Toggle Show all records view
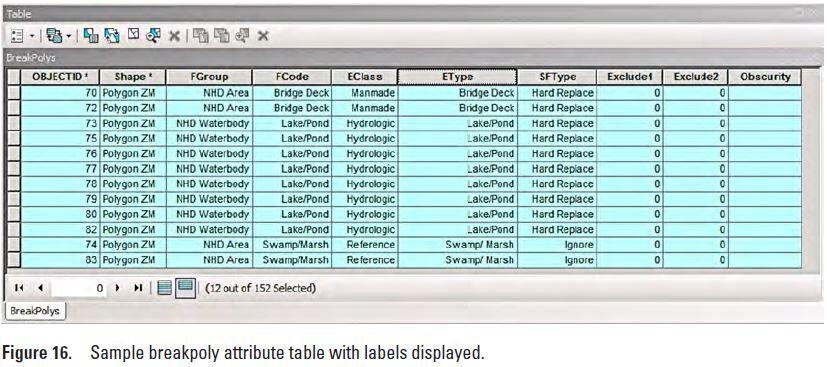Screen dimensions: 827x367 (165, 288)
